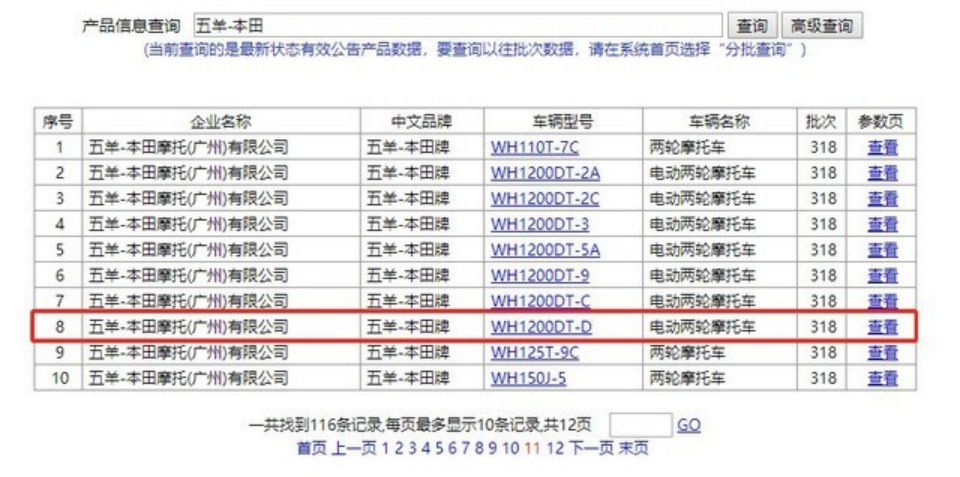View parameters 查看 for WH150J-5 row
The width and height of the screenshot is (960, 477).
click(x=882, y=378)
